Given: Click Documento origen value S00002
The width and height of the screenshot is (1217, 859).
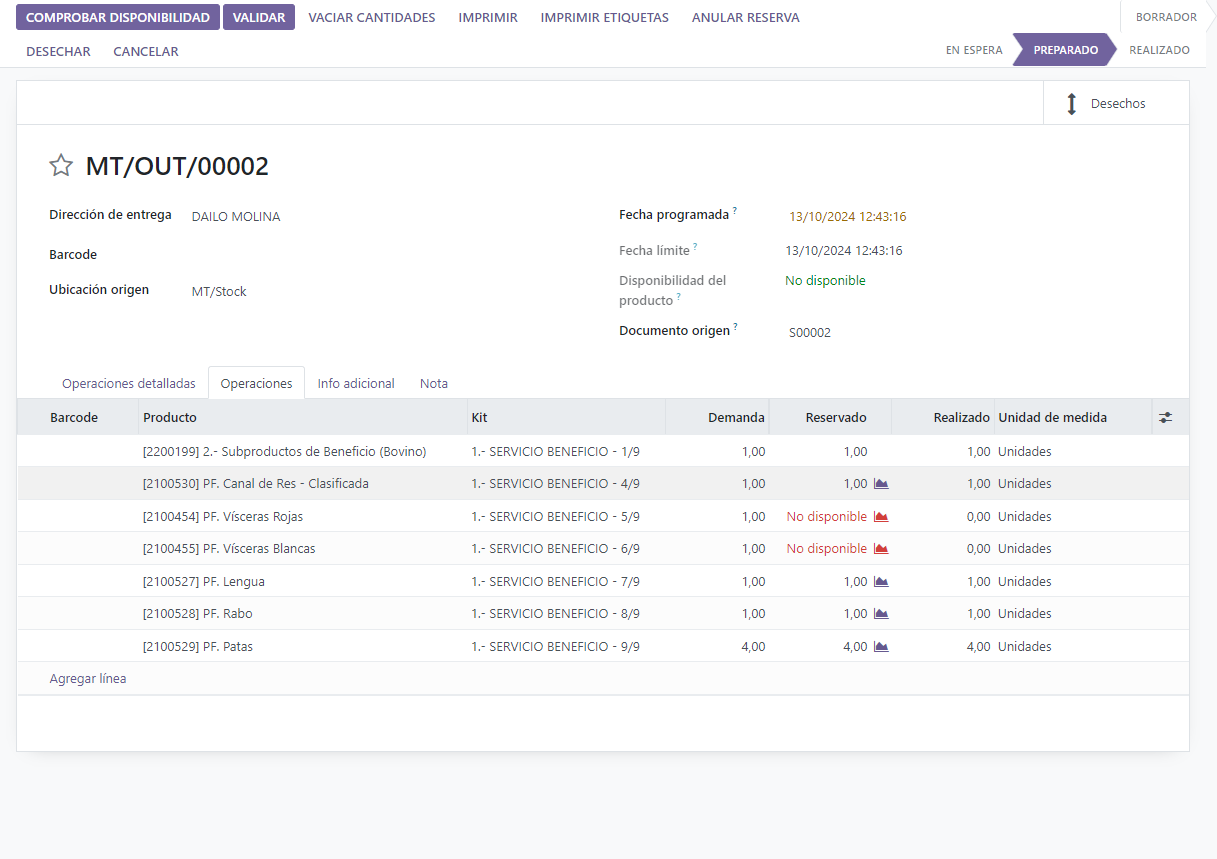Looking at the screenshot, I should [810, 333].
